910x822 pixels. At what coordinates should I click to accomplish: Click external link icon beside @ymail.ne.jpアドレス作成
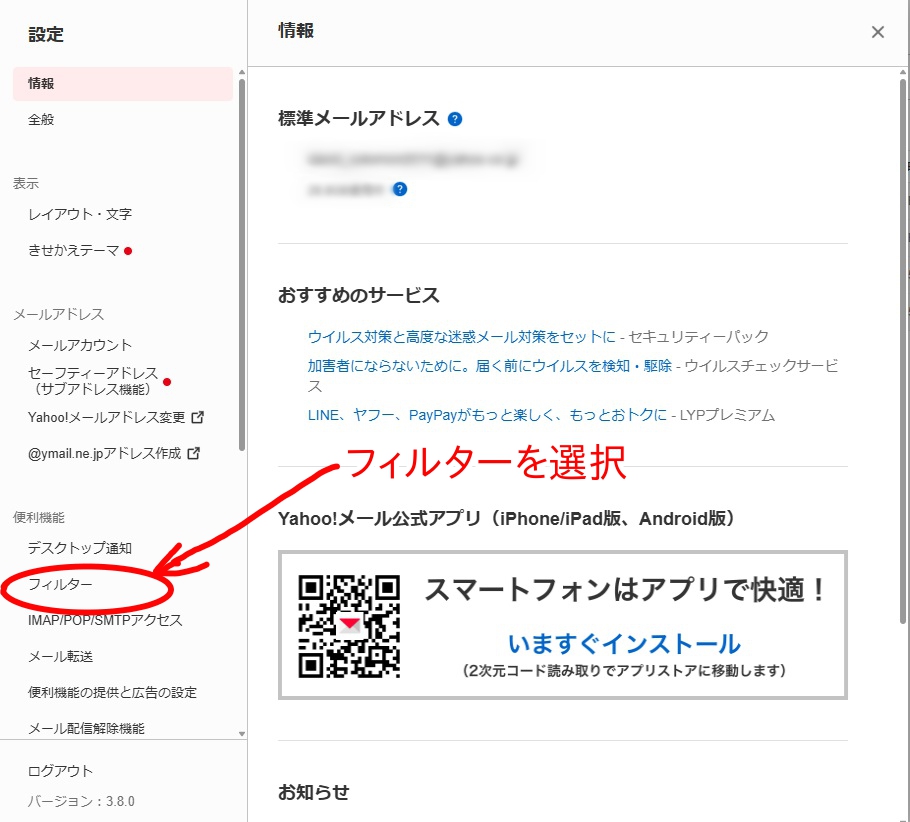[x=194, y=453]
